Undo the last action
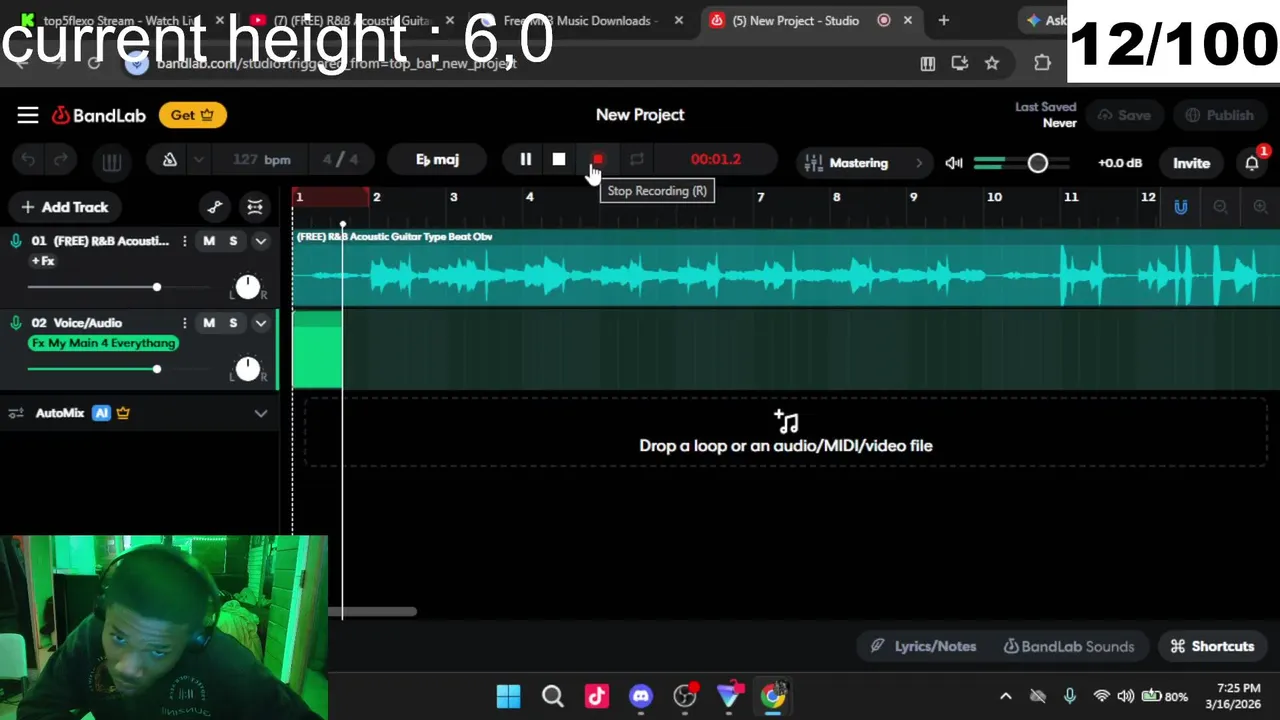1280x720 pixels. click(28, 160)
